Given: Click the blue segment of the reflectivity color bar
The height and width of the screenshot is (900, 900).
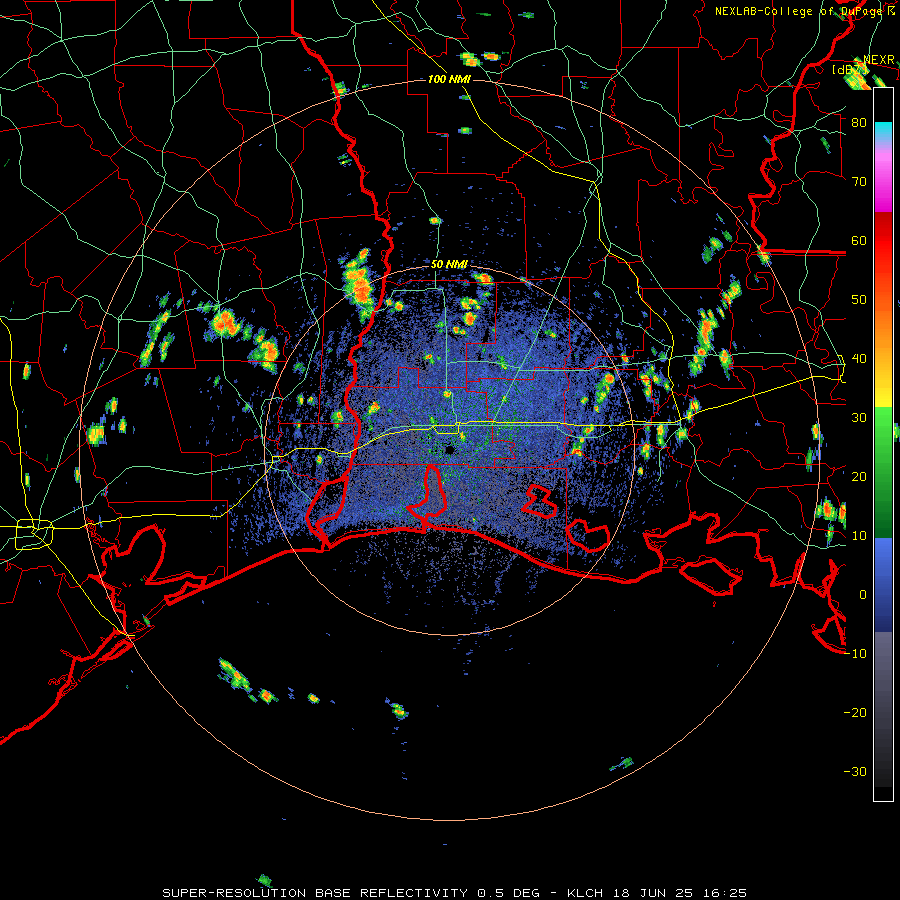Looking at the screenshot, I should [x=883, y=584].
